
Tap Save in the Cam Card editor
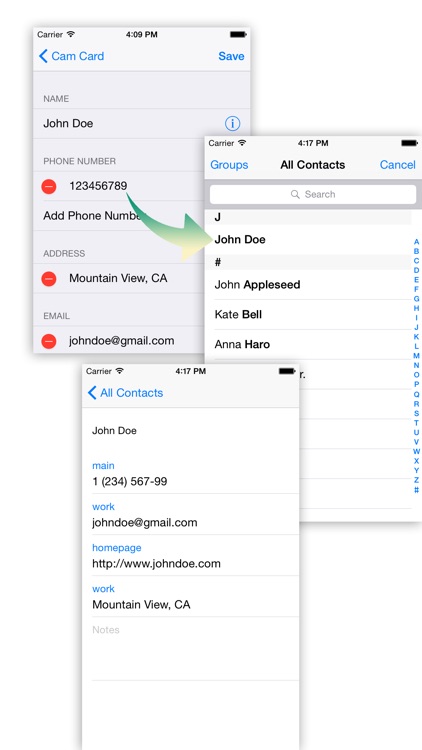[231, 56]
